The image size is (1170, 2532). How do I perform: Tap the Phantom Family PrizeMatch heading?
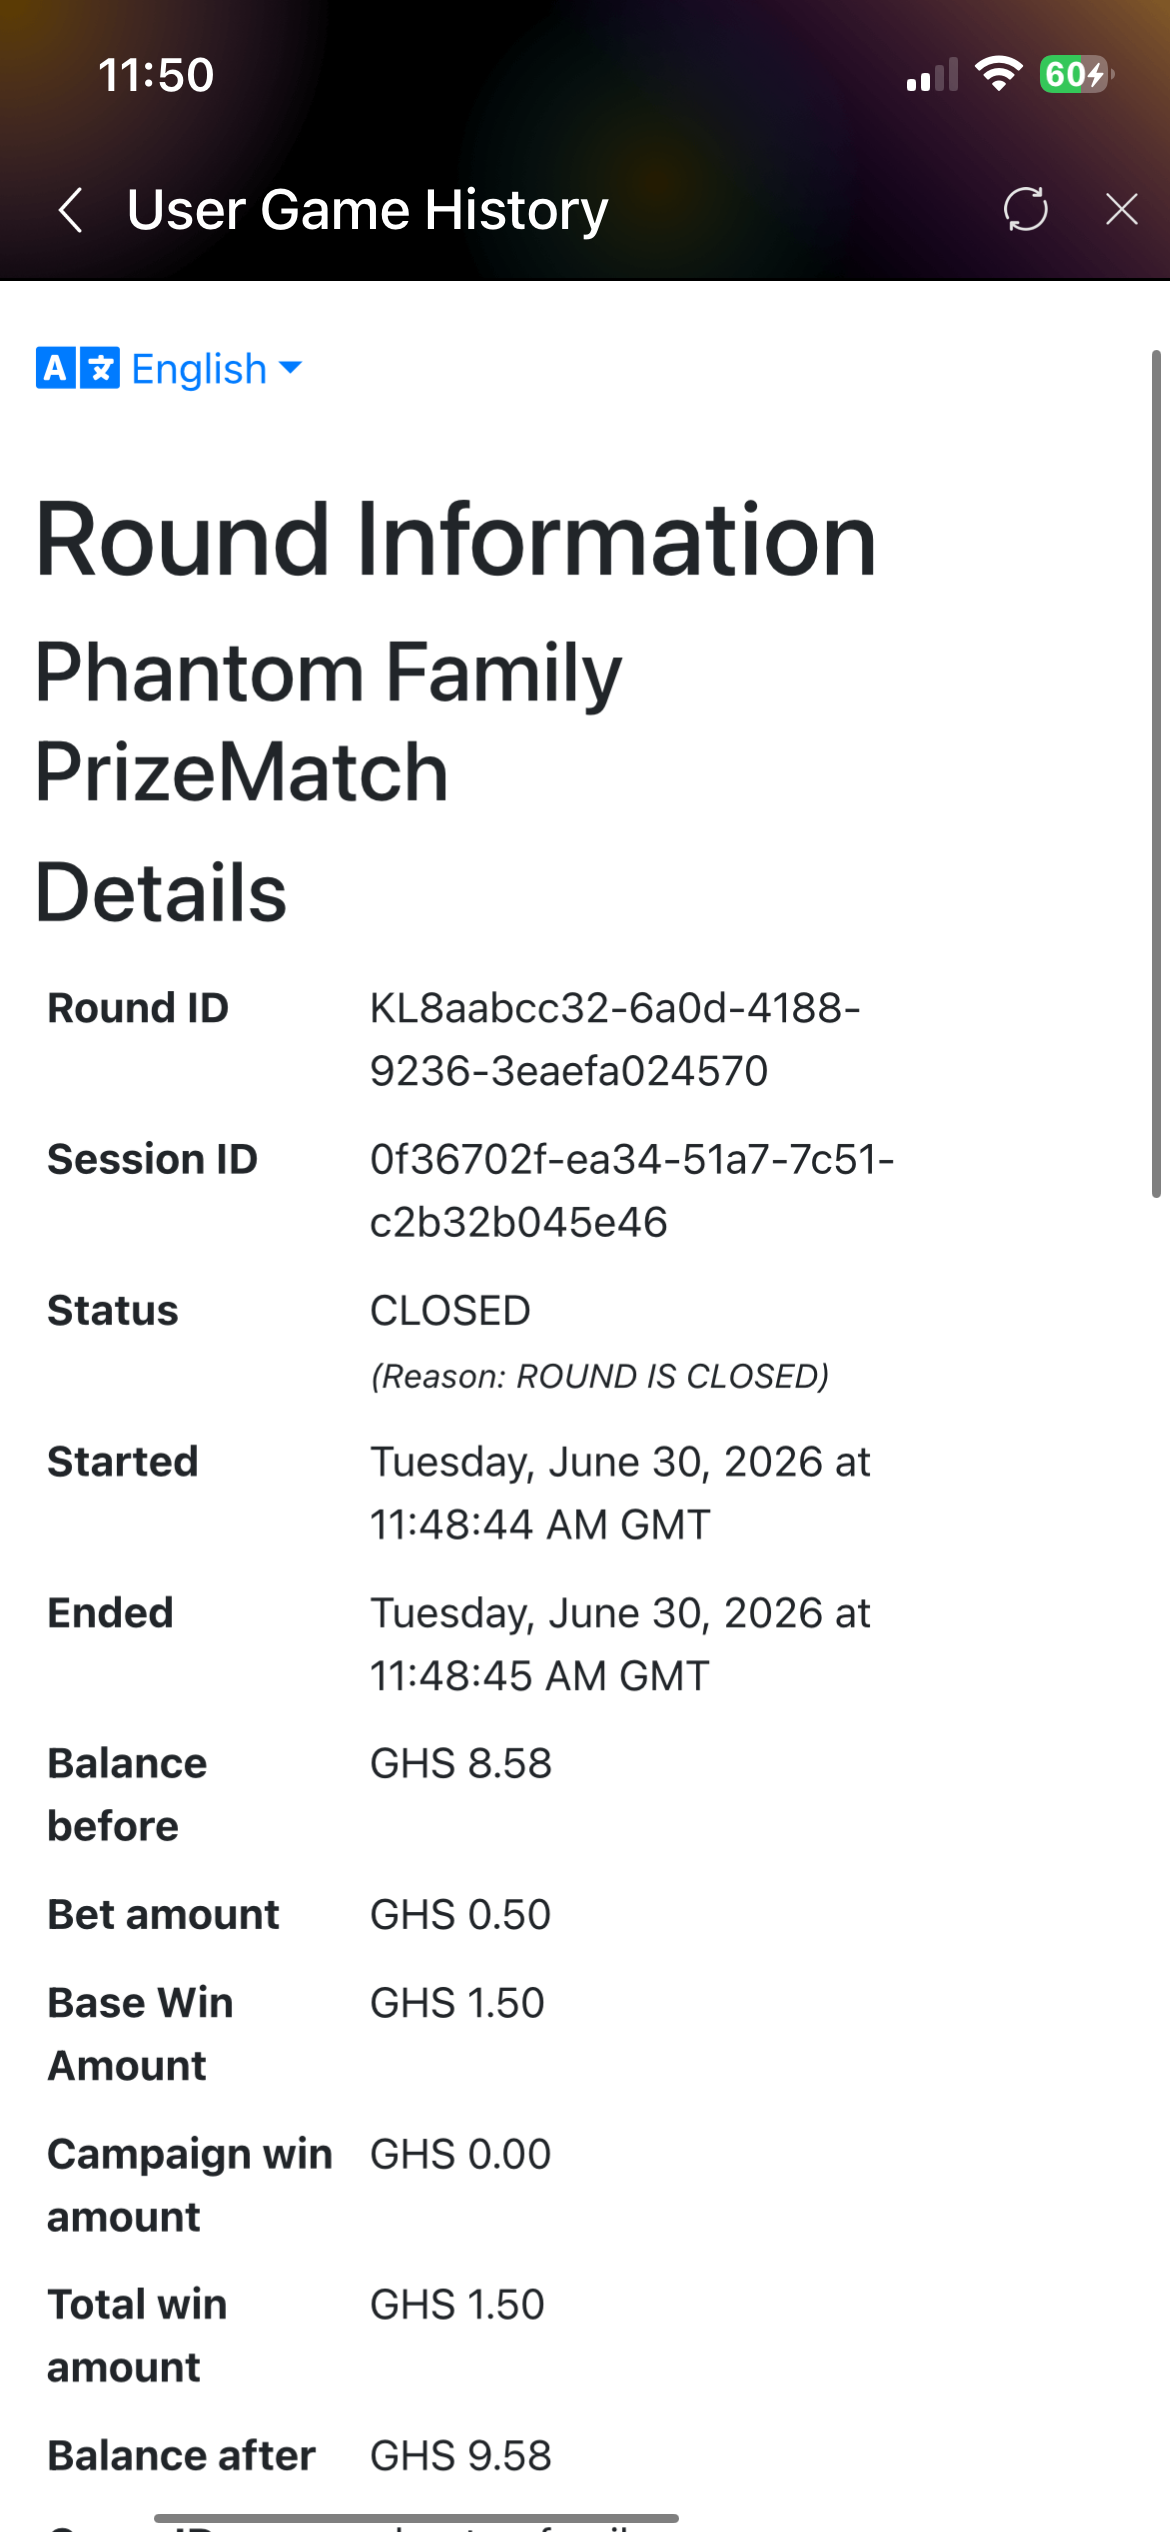328,722
